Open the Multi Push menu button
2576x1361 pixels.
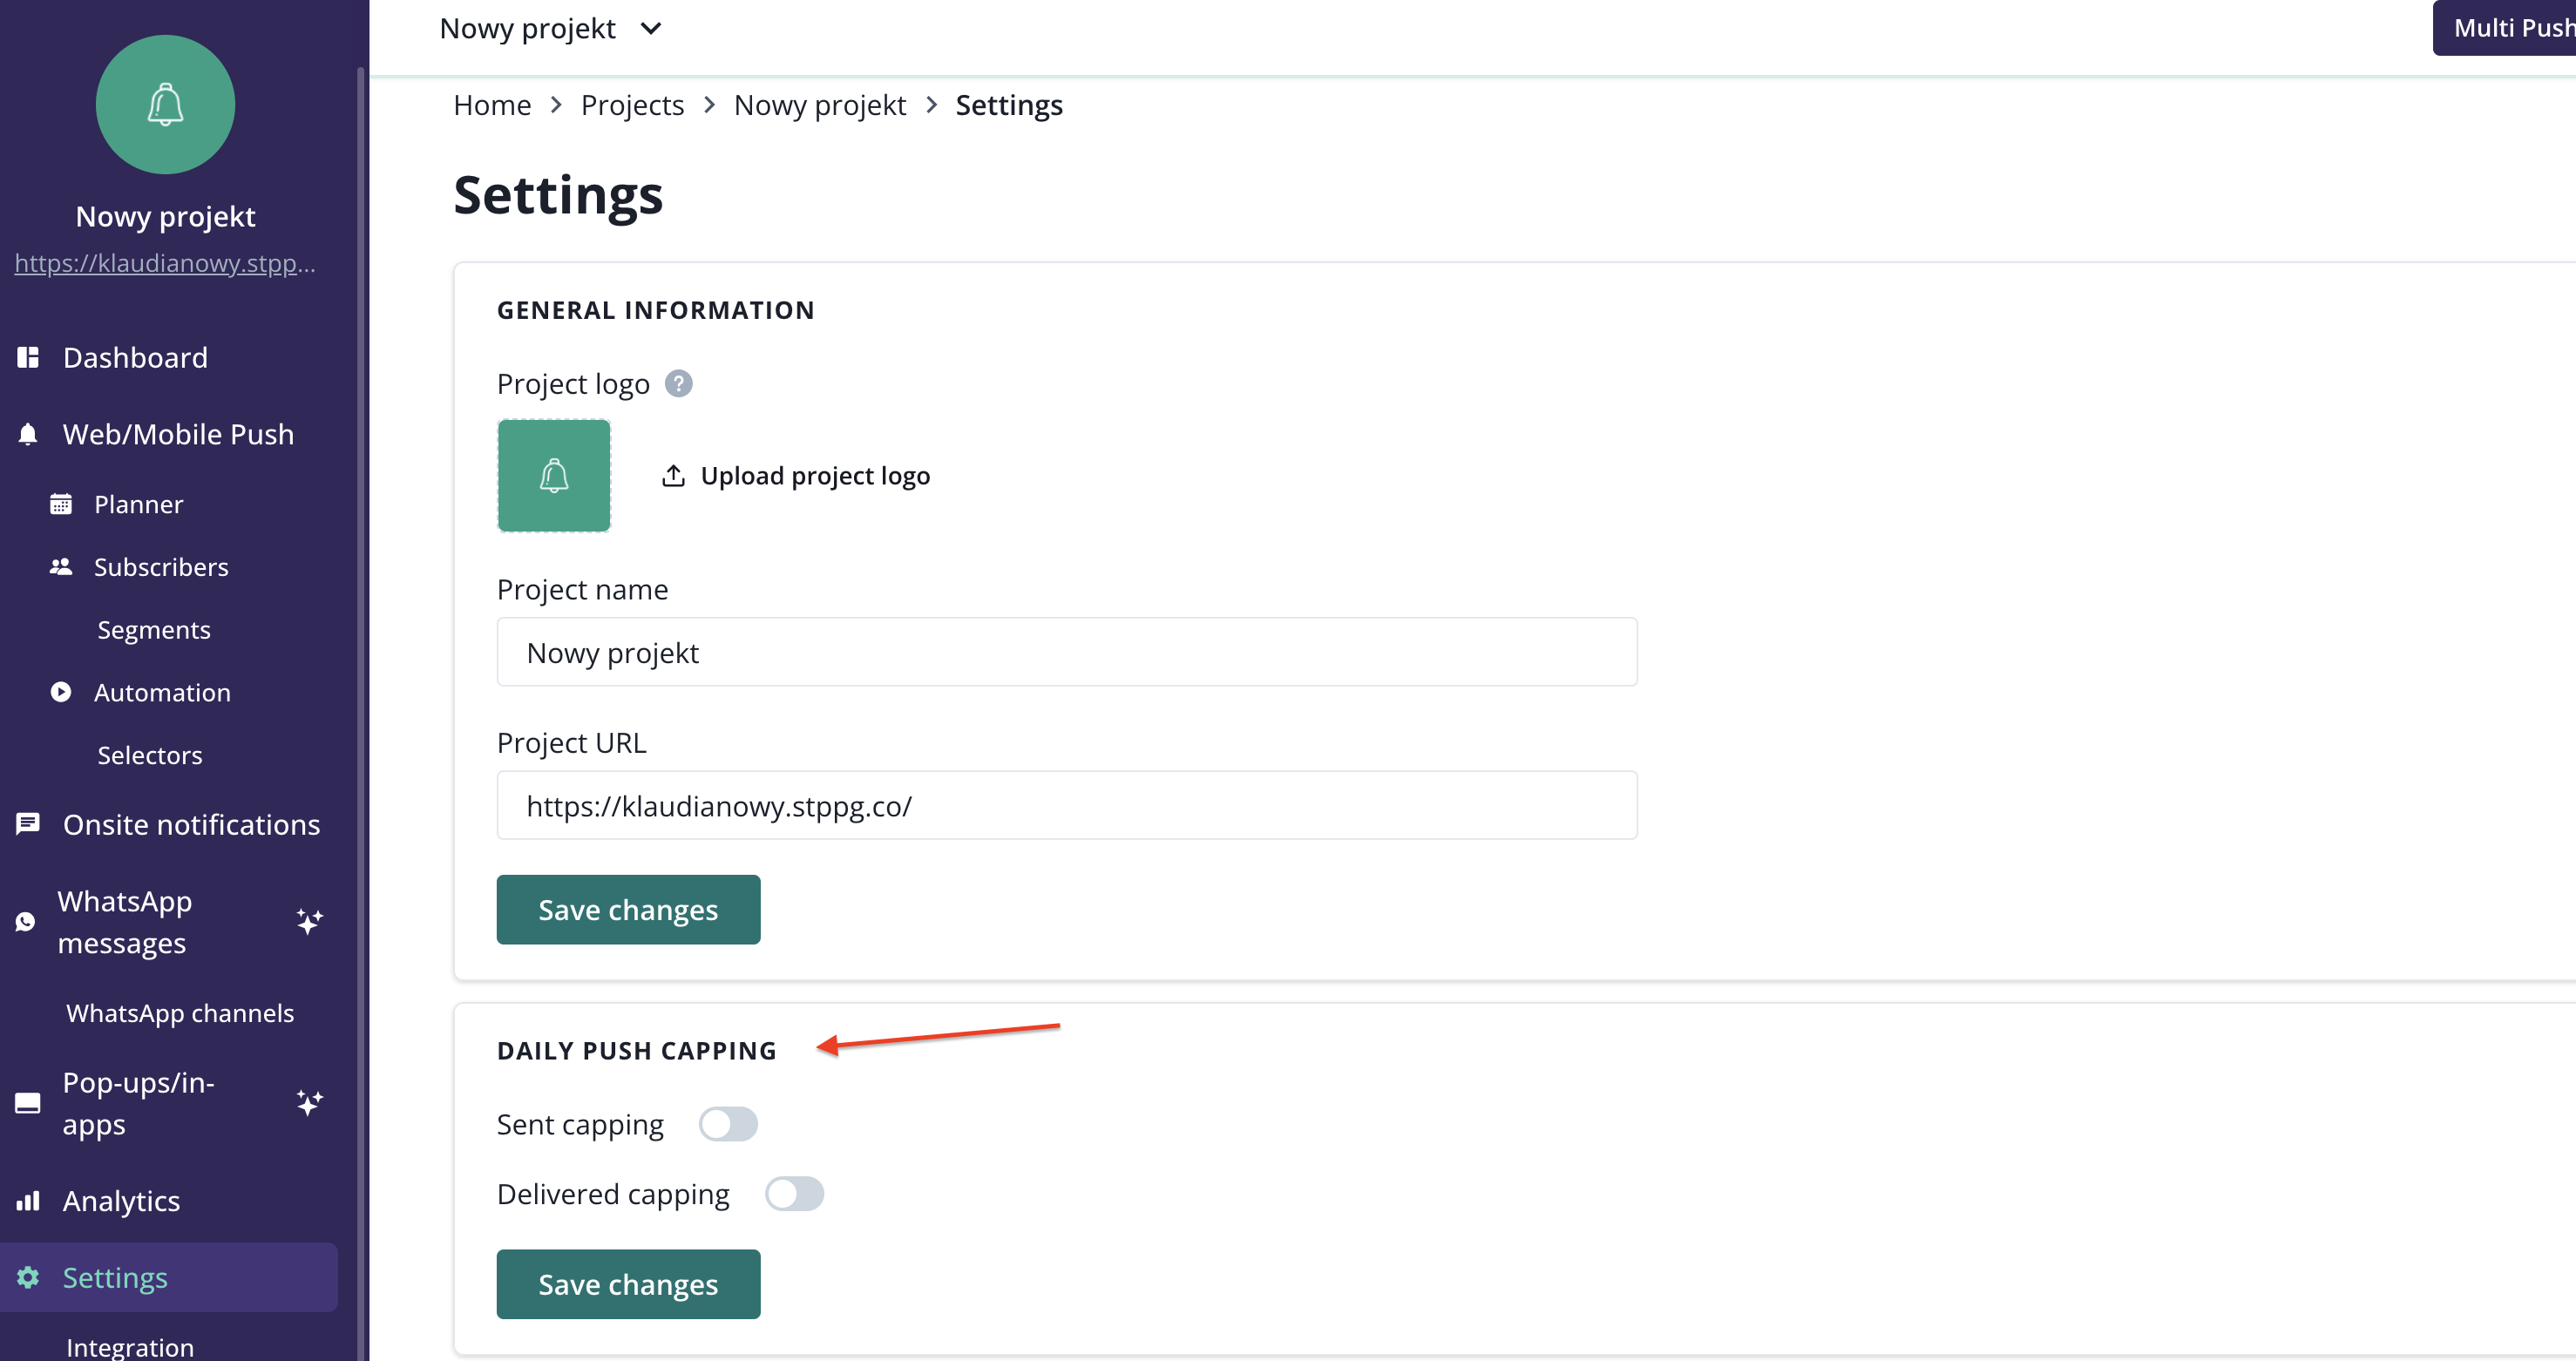(x=2508, y=28)
